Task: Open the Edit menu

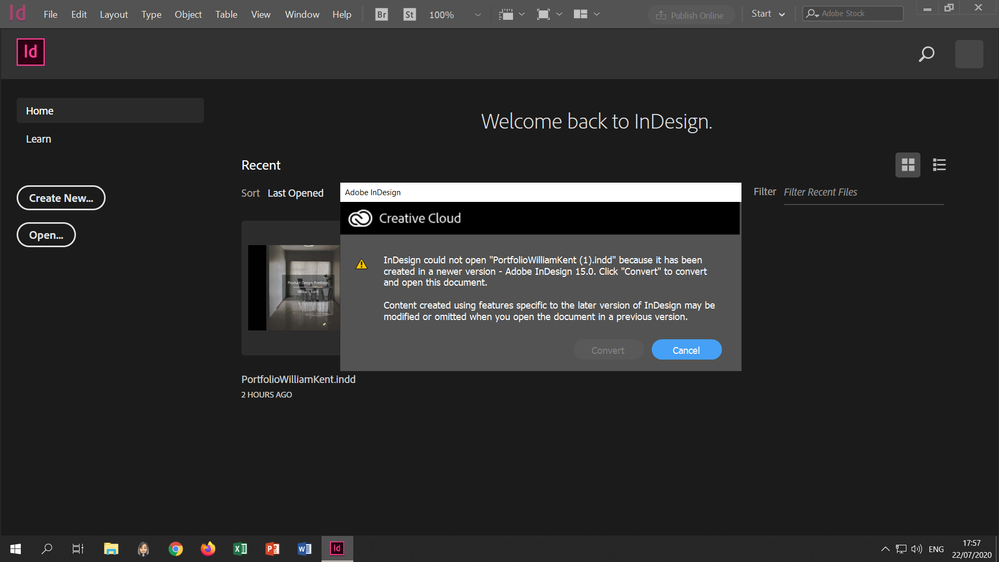Action: 79,14
